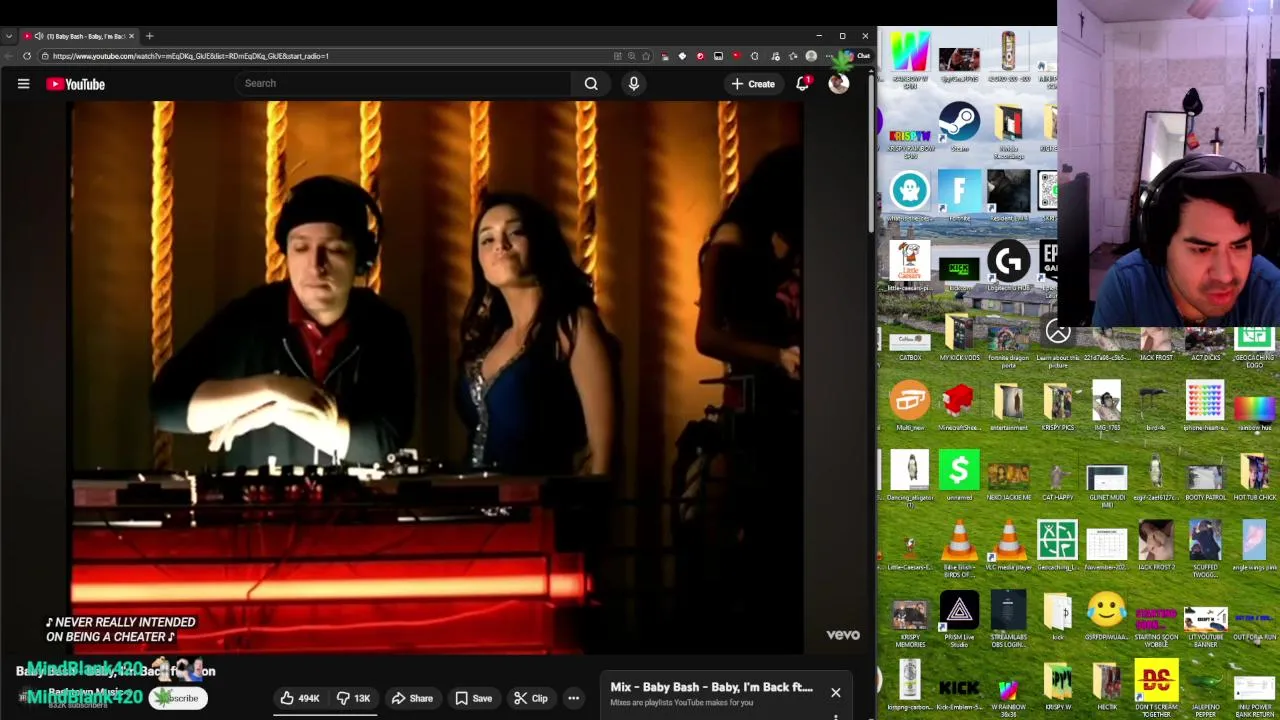
Task: Close the Baby Bash browser tab
Action: tap(131, 36)
